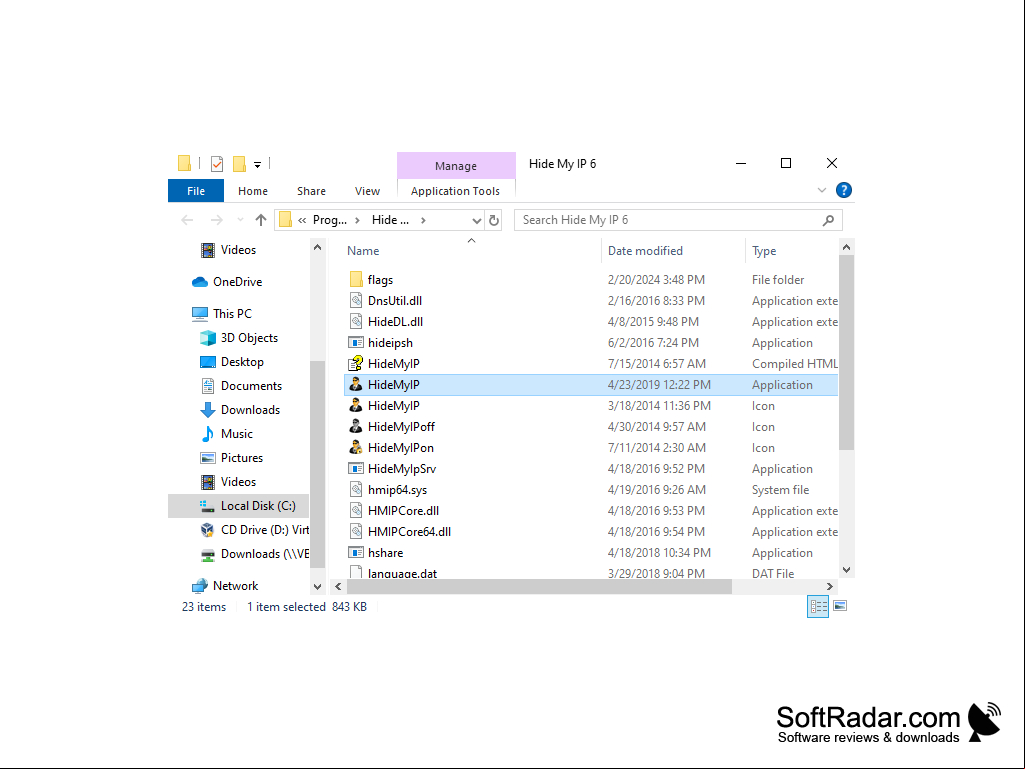
Task: Select the Manage contextual tab
Action: tap(456, 166)
